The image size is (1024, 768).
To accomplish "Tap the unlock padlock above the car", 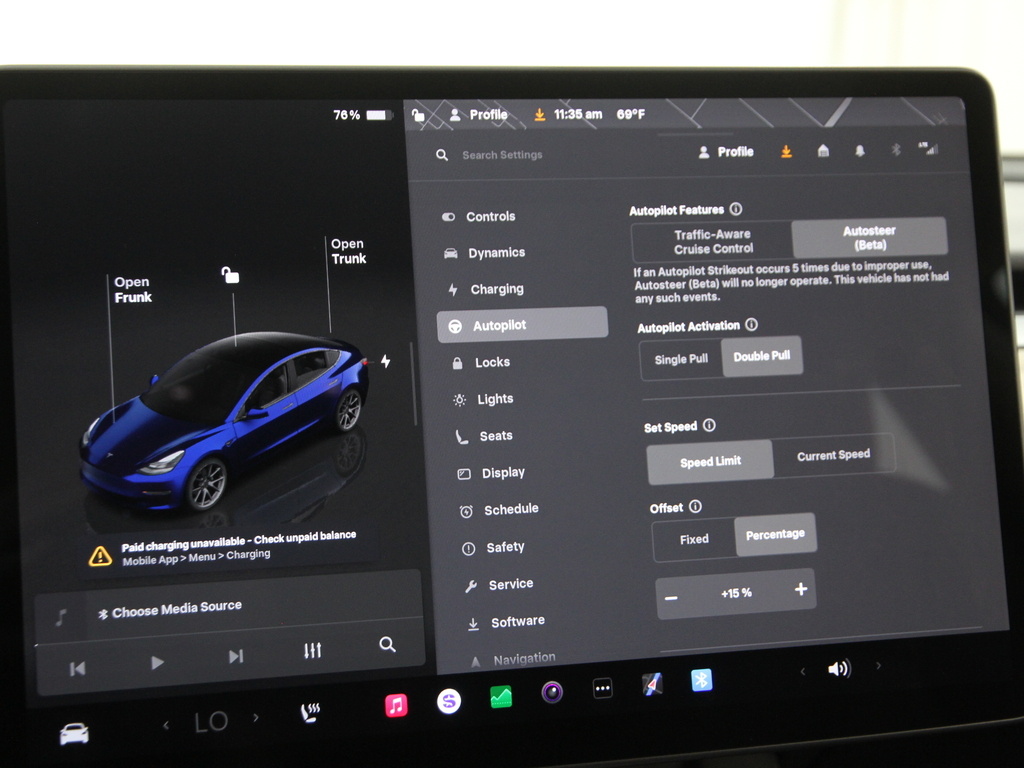I will [x=230, y=275].
